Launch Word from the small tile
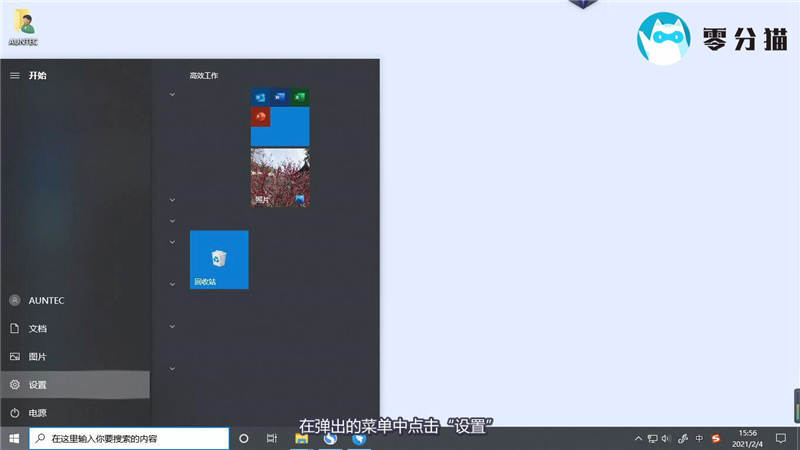Screen dimensions: 800x450 click(280, 97)
